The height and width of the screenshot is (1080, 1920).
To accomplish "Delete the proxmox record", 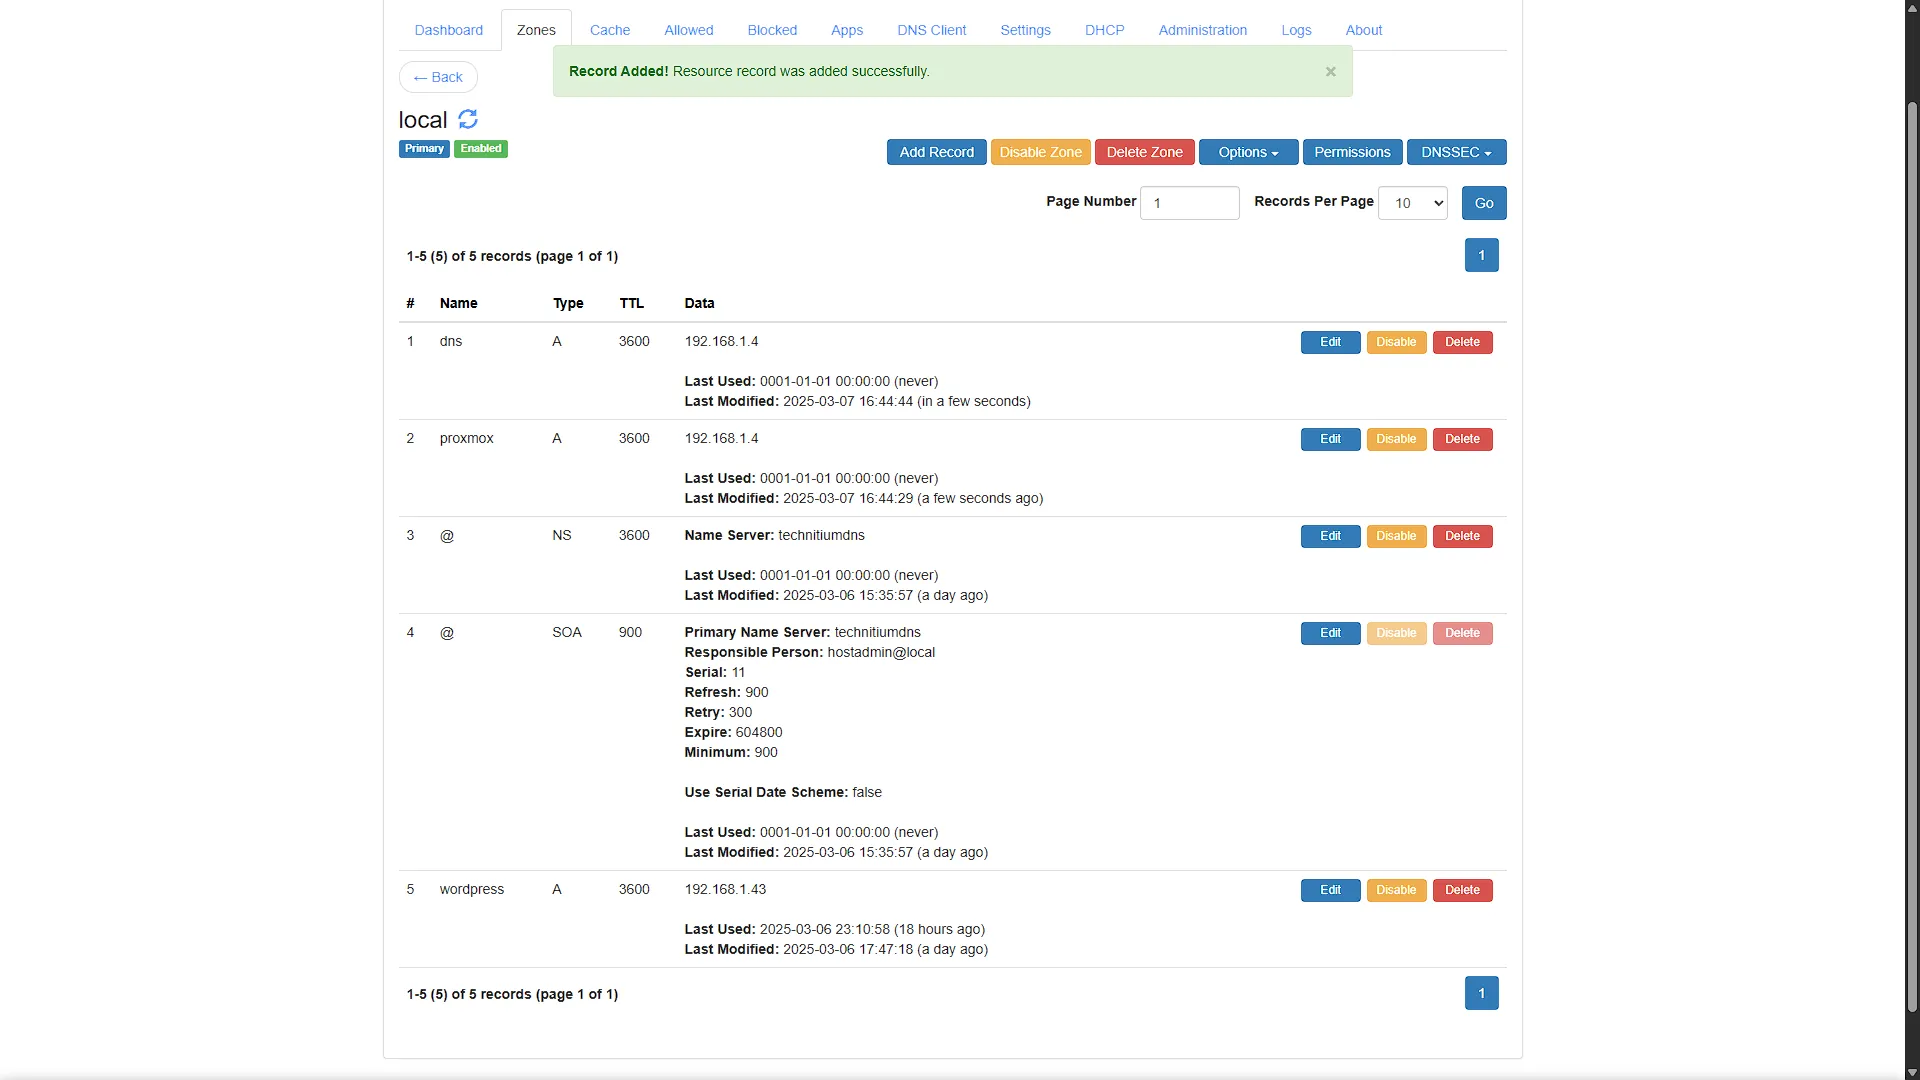I will (x=1463, y=439).
